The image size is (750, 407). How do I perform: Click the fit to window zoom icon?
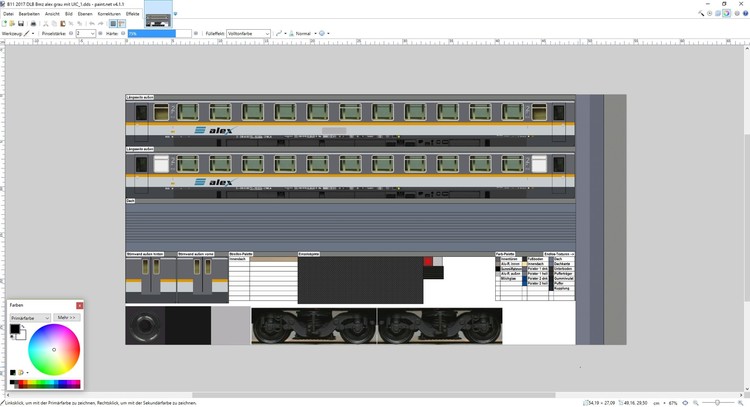click(685, 403)
